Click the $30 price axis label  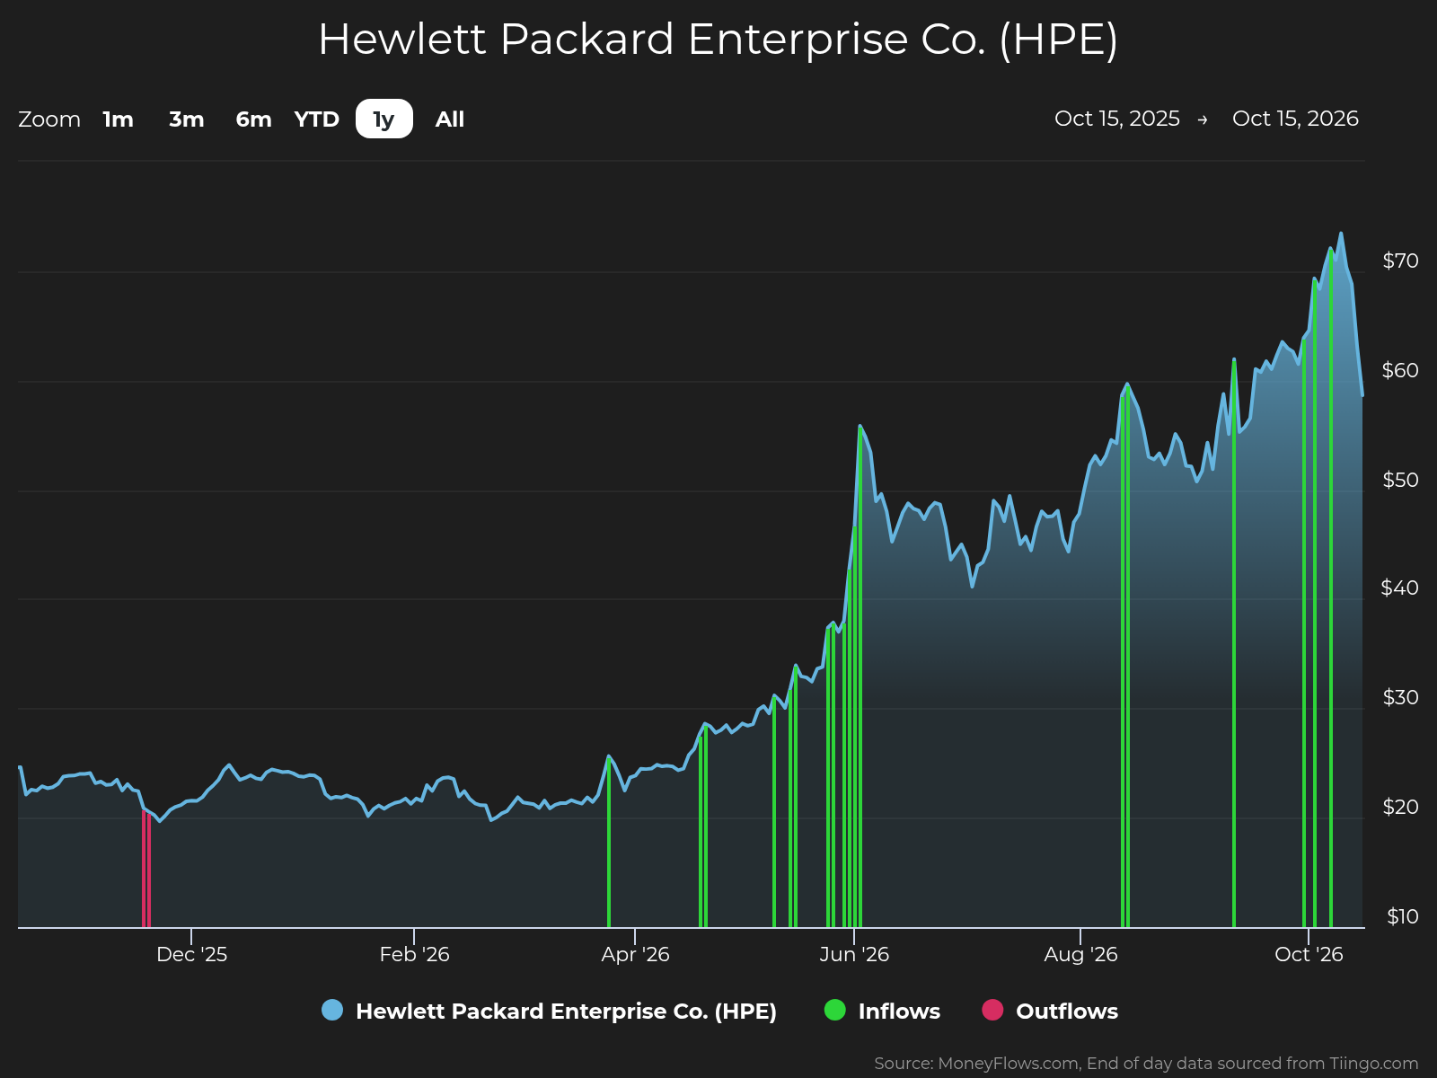(x=1400, y=697)
